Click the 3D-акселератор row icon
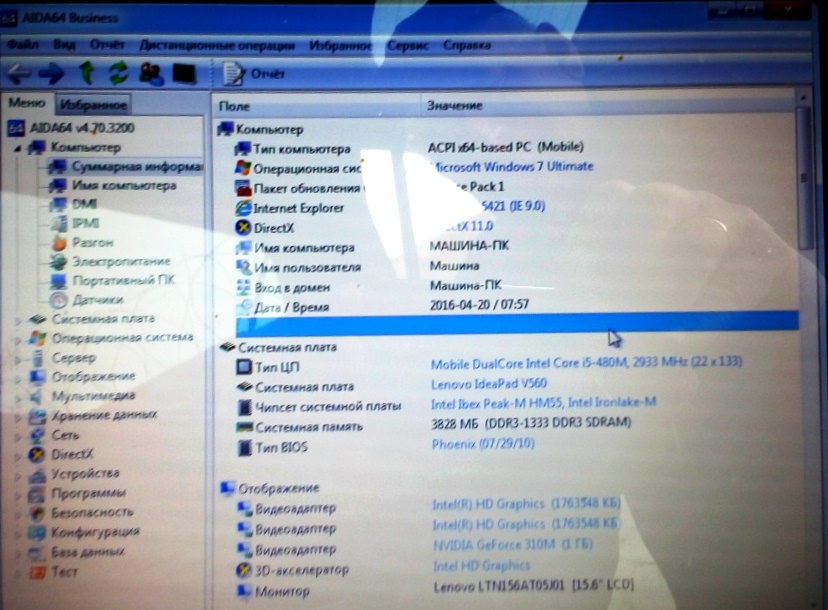This screenshot has height=610, width=828. pyautogui.click(x=244, y=570)
